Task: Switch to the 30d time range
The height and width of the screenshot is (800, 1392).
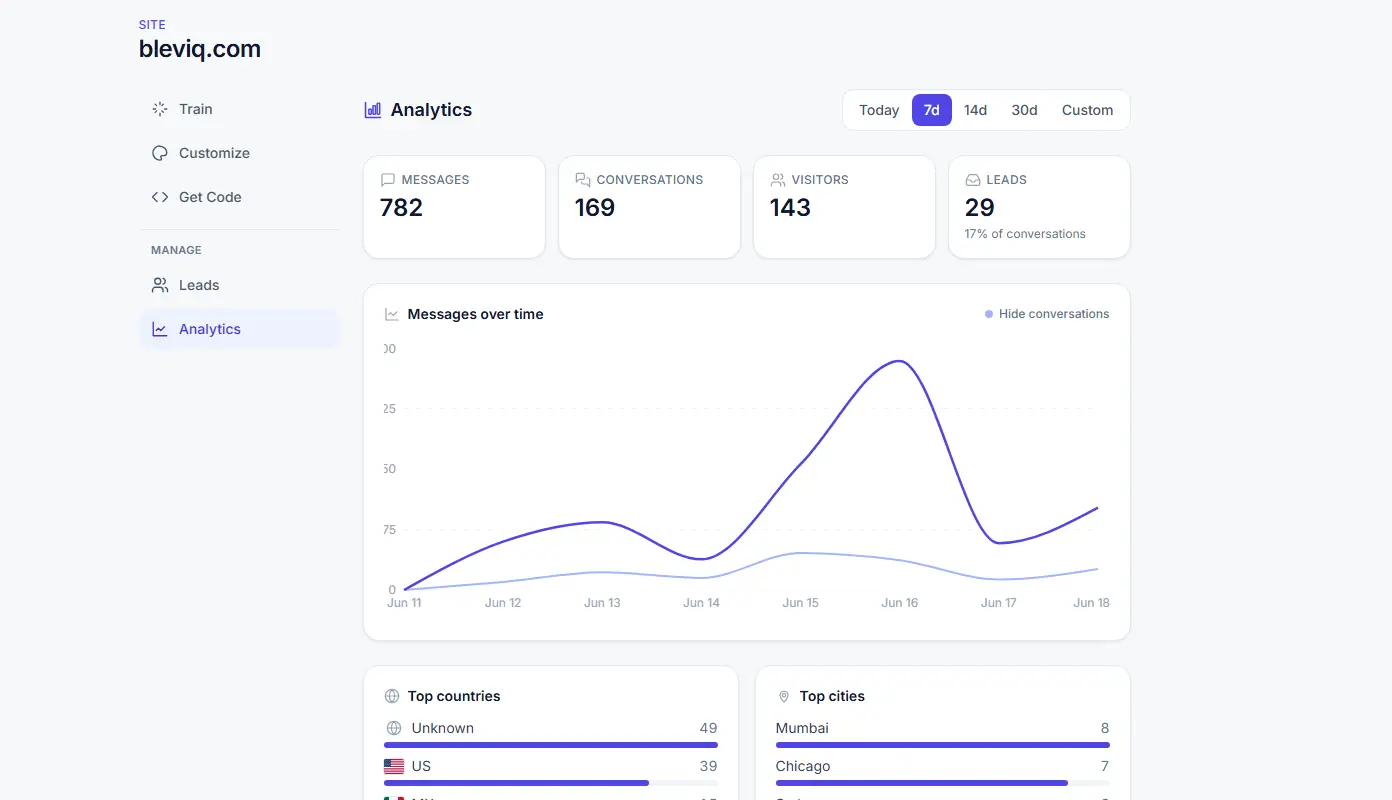Action: pos(1025,110)
